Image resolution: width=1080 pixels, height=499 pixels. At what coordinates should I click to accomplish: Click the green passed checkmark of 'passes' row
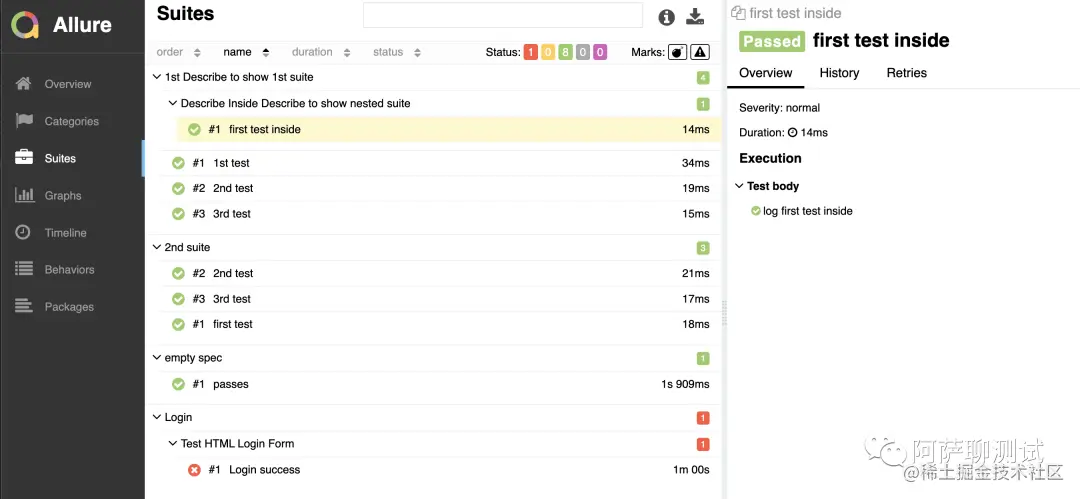click(x=178, y=385)
